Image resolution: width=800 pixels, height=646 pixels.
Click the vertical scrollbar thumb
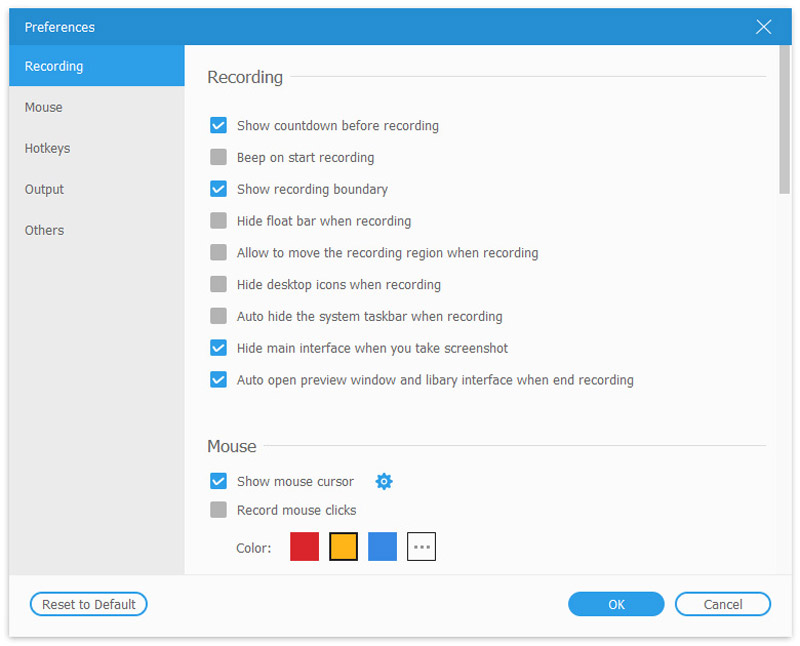click(785, 130)
